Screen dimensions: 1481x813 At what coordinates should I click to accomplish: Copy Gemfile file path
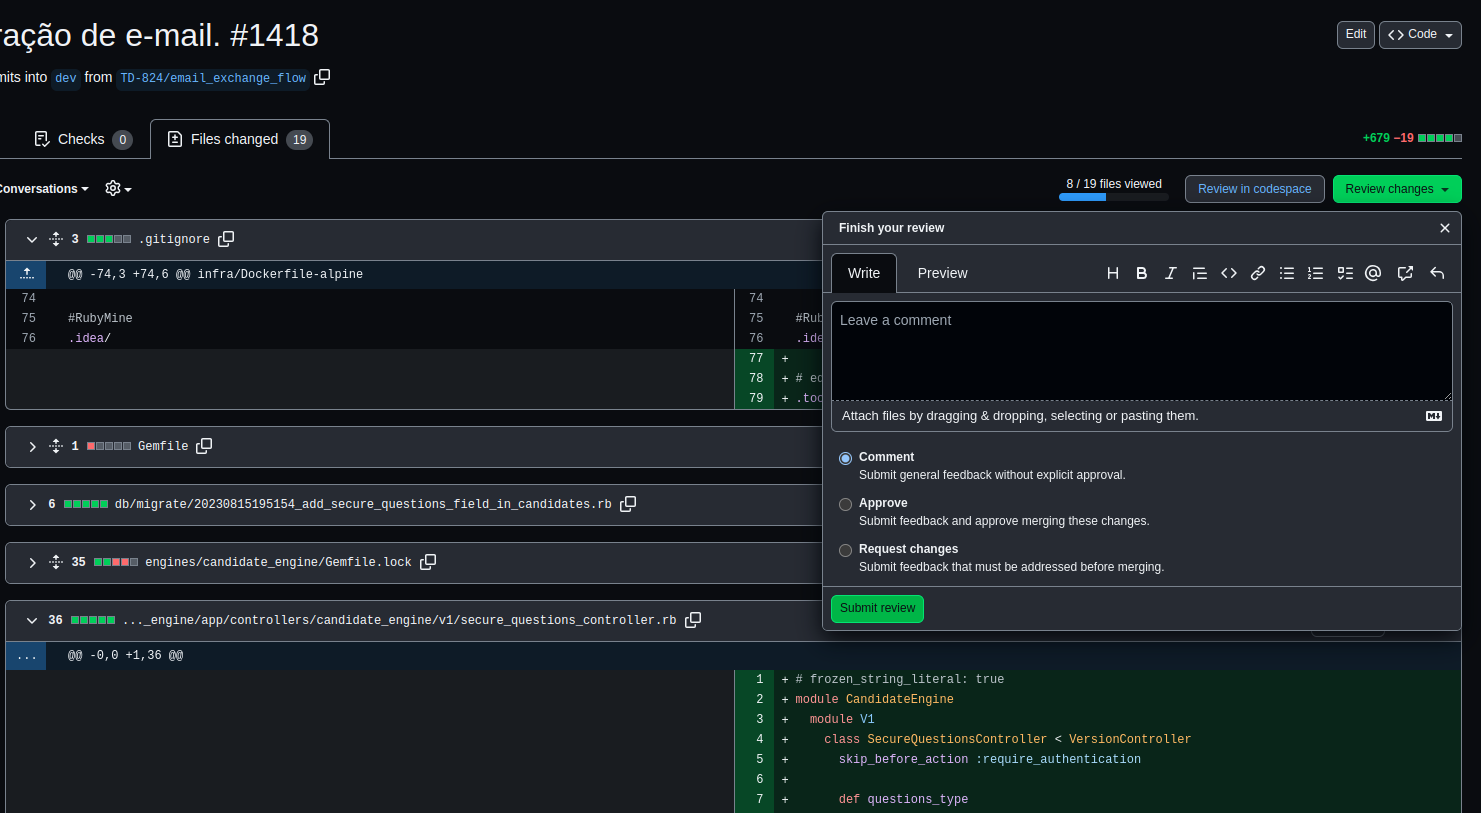(x=204, y=446)
